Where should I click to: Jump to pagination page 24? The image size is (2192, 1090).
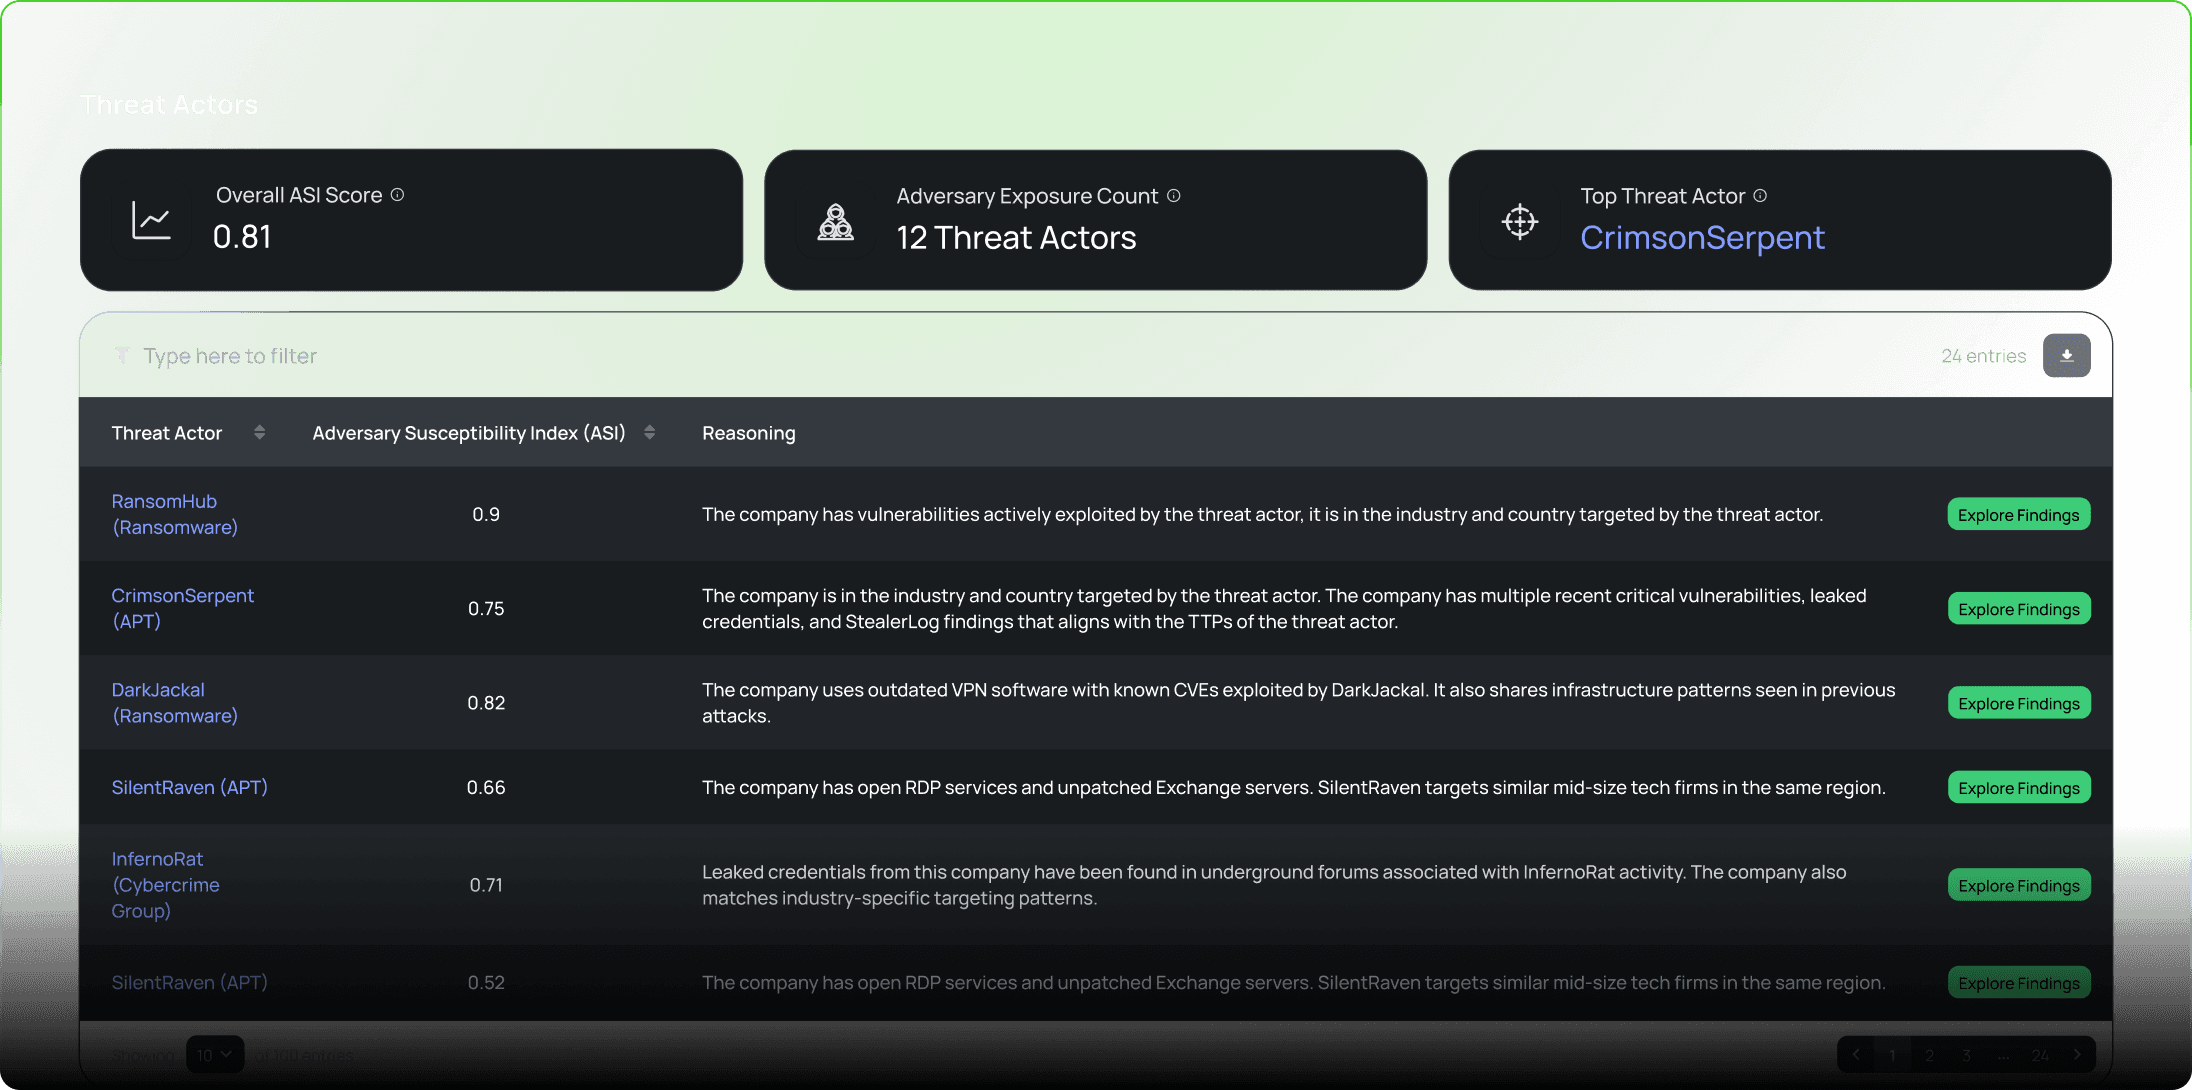tap(2040, 1055)
